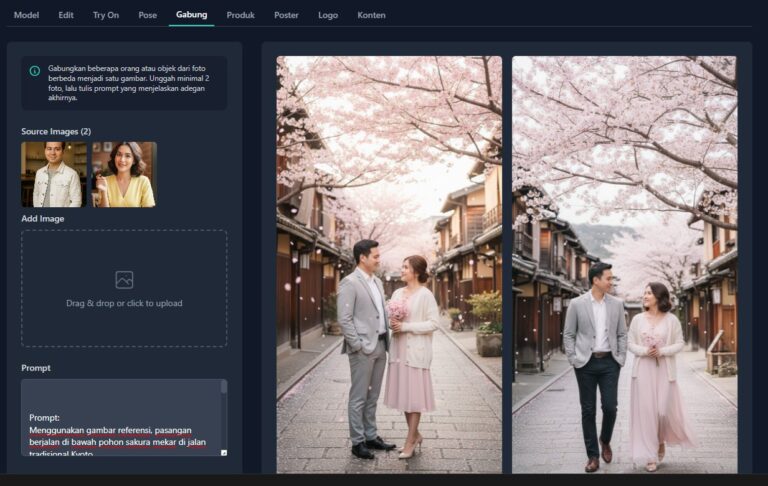Viewport: 768px width, 486px height.
Task: Click the "Source Images (2)" label
Action: click(56, 132)
